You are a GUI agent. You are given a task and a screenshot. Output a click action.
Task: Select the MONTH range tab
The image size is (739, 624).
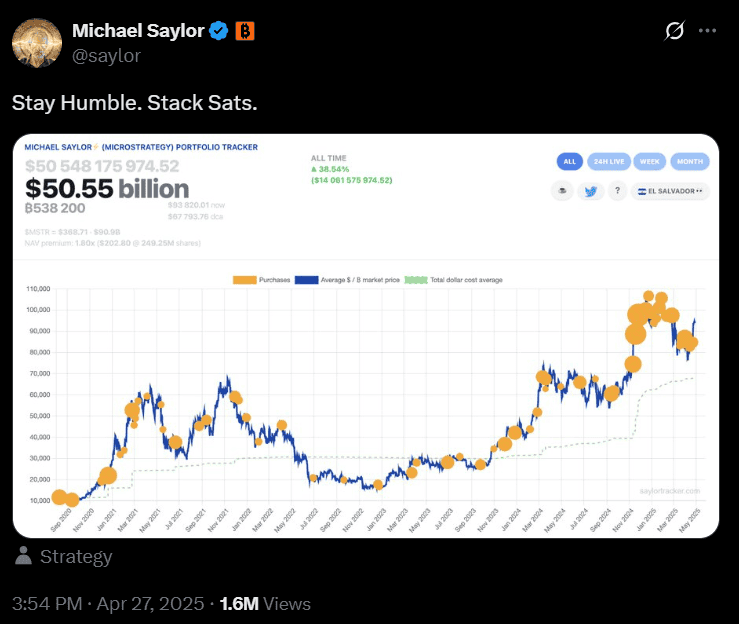pyautogui.click(x=690, y=162)
